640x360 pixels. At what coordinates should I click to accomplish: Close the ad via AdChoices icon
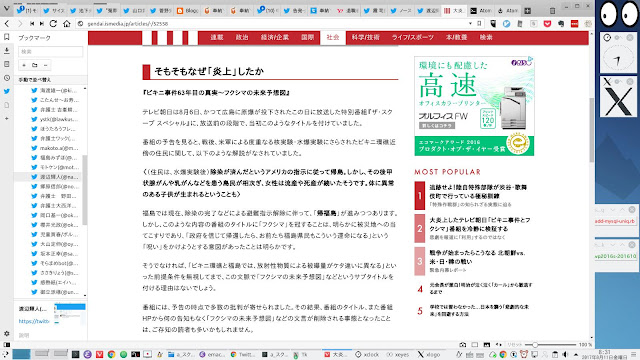[530, 60]
